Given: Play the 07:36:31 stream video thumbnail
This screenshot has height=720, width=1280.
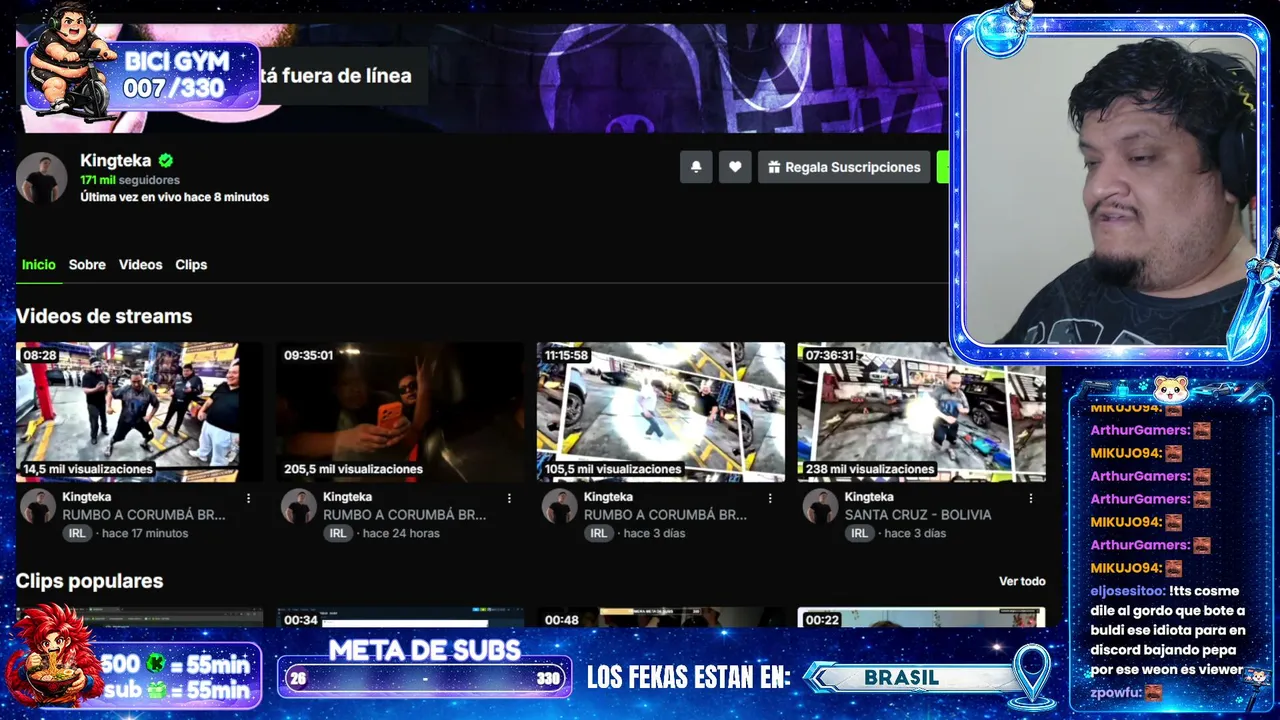Looking at the screenshot, I should click(921, 412).
